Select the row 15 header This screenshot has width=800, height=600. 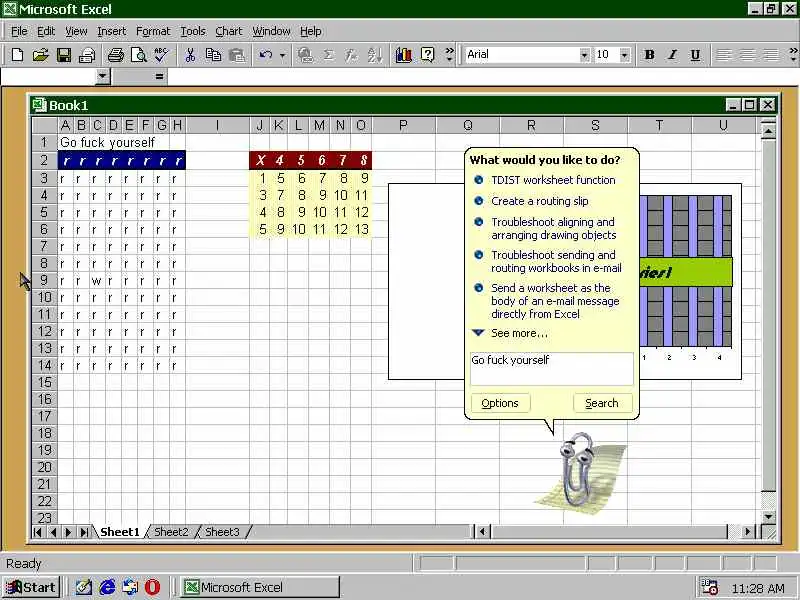pos(44,382)
